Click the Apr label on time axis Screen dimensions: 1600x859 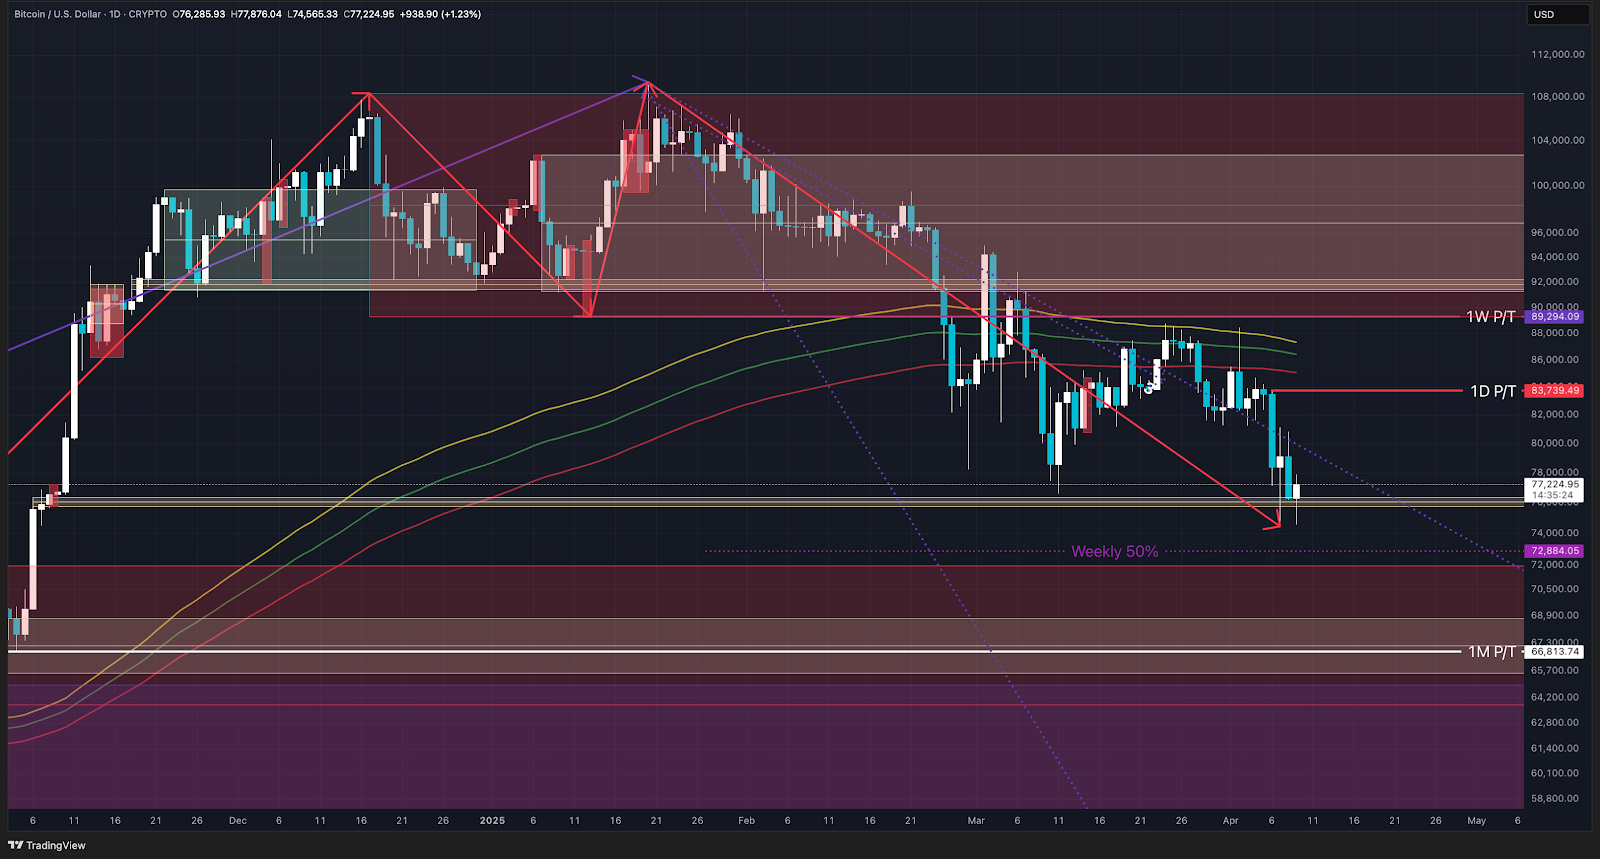point(1230,821)
